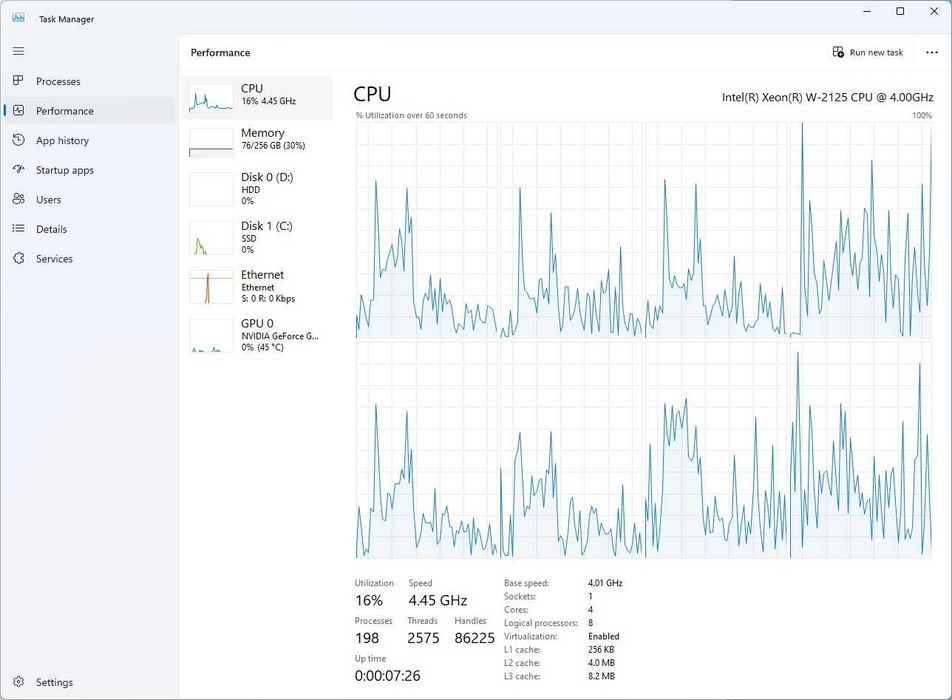Click the base speed 4.01 GHz value
The image size is (952, 700).
605,583
